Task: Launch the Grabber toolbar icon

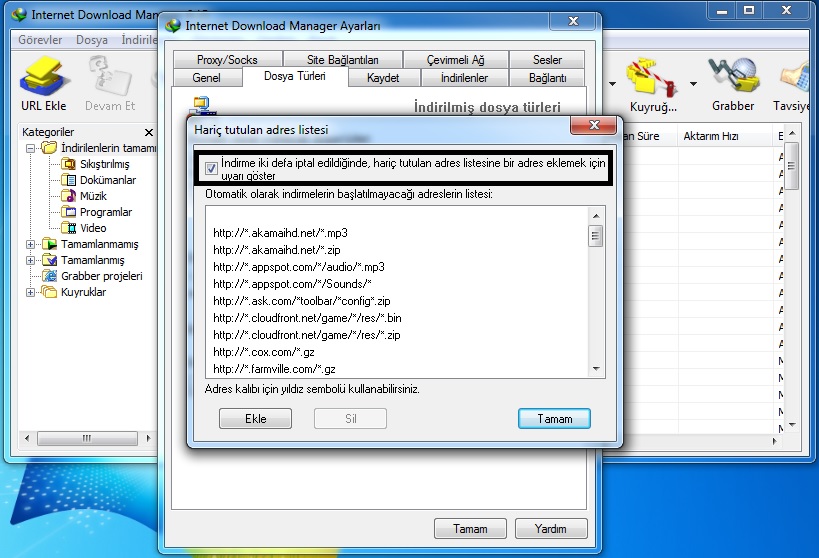Action: [x=733, y=76]
